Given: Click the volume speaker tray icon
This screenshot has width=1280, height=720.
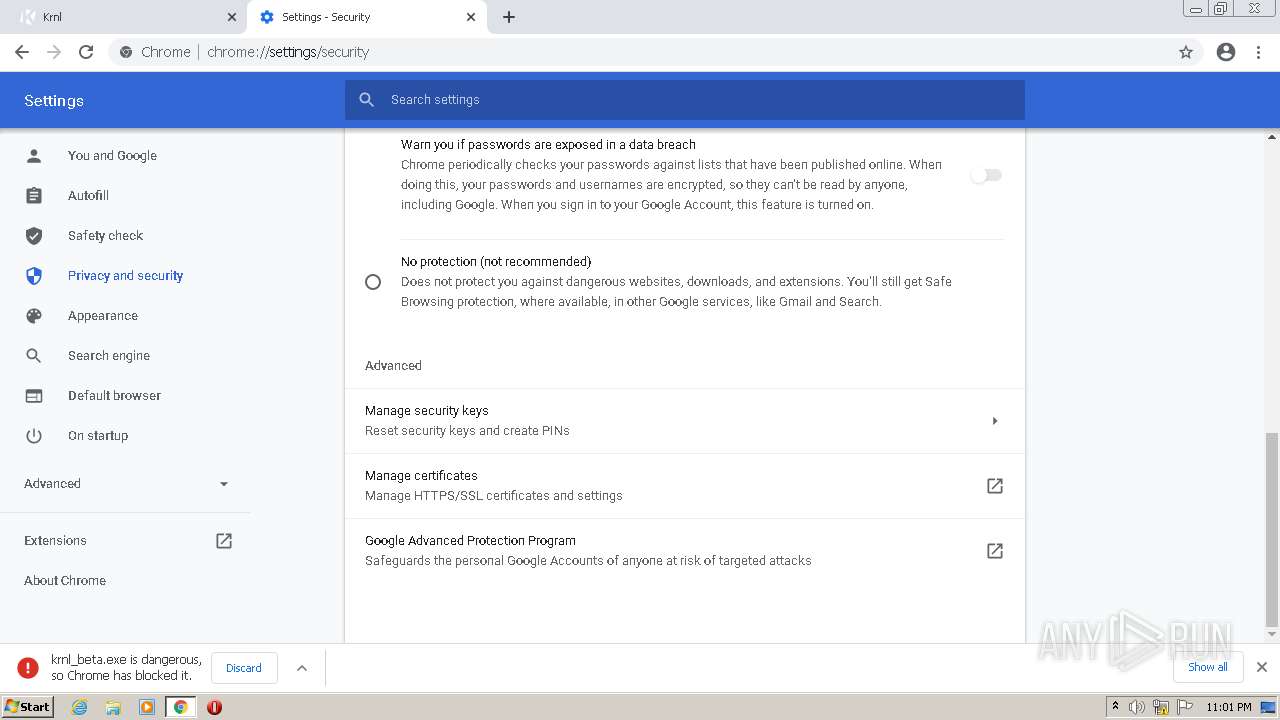Looking at the screenshot, I should pyautogui.click(x=1137, y=707).
